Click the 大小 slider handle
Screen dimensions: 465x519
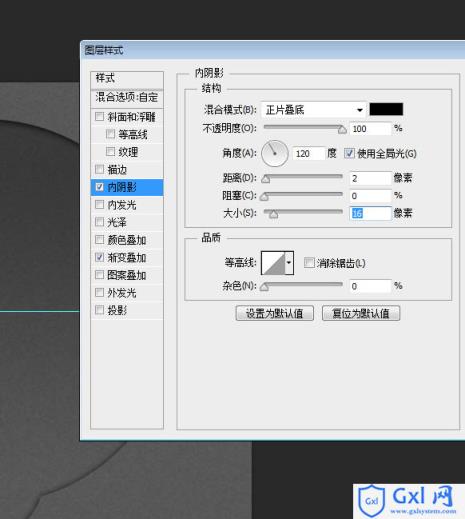(273, 214)
